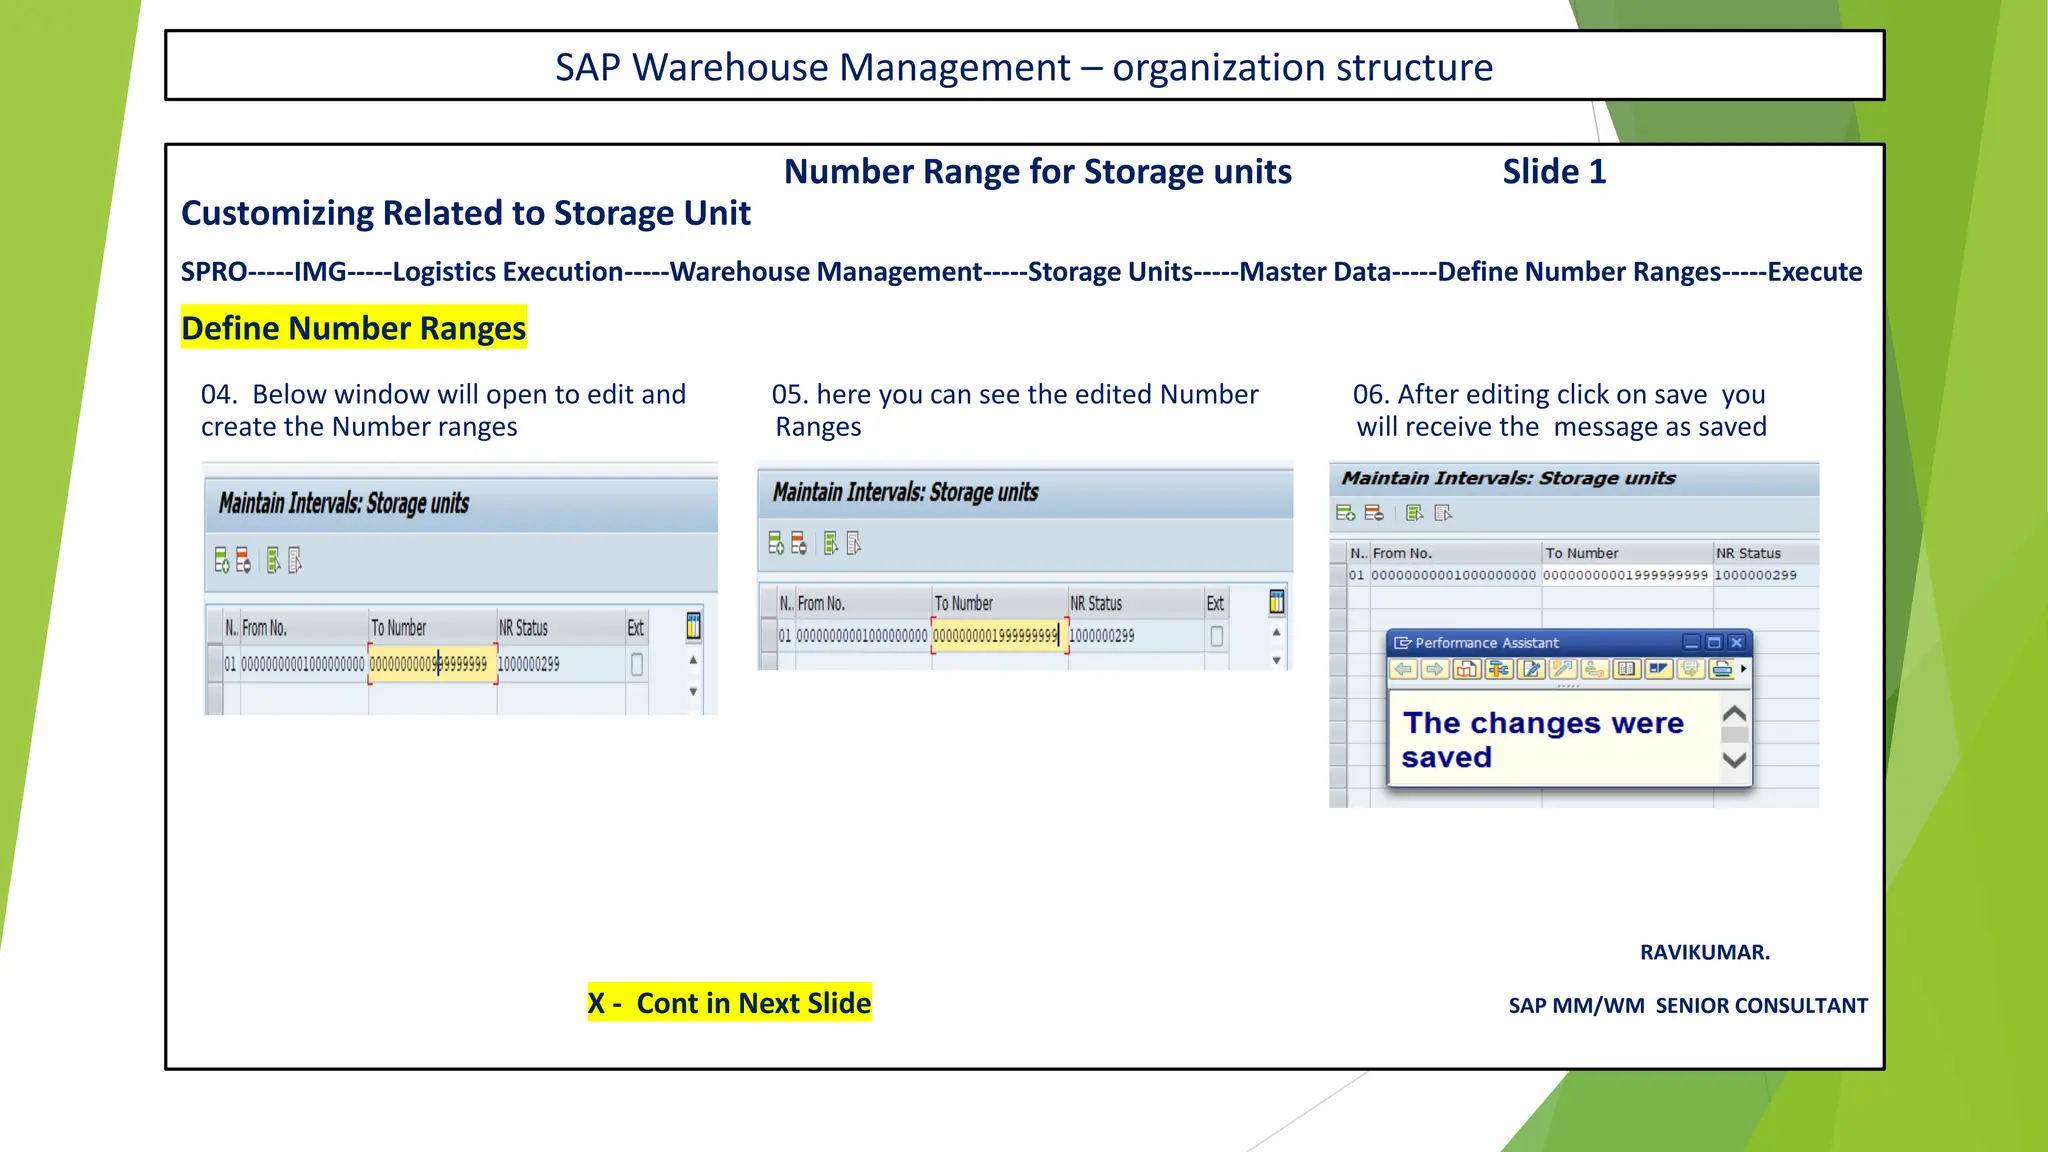Viewport: 2048px width, 1152px height.
Task: Click highlighted To Number field in step 04
Action: (432, 664)
